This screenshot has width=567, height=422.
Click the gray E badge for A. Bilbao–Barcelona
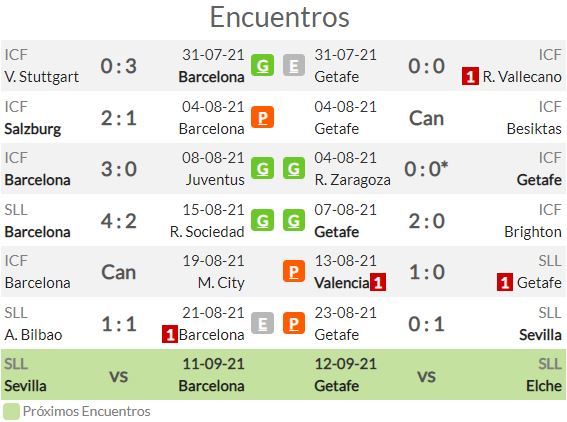[263, 323]
